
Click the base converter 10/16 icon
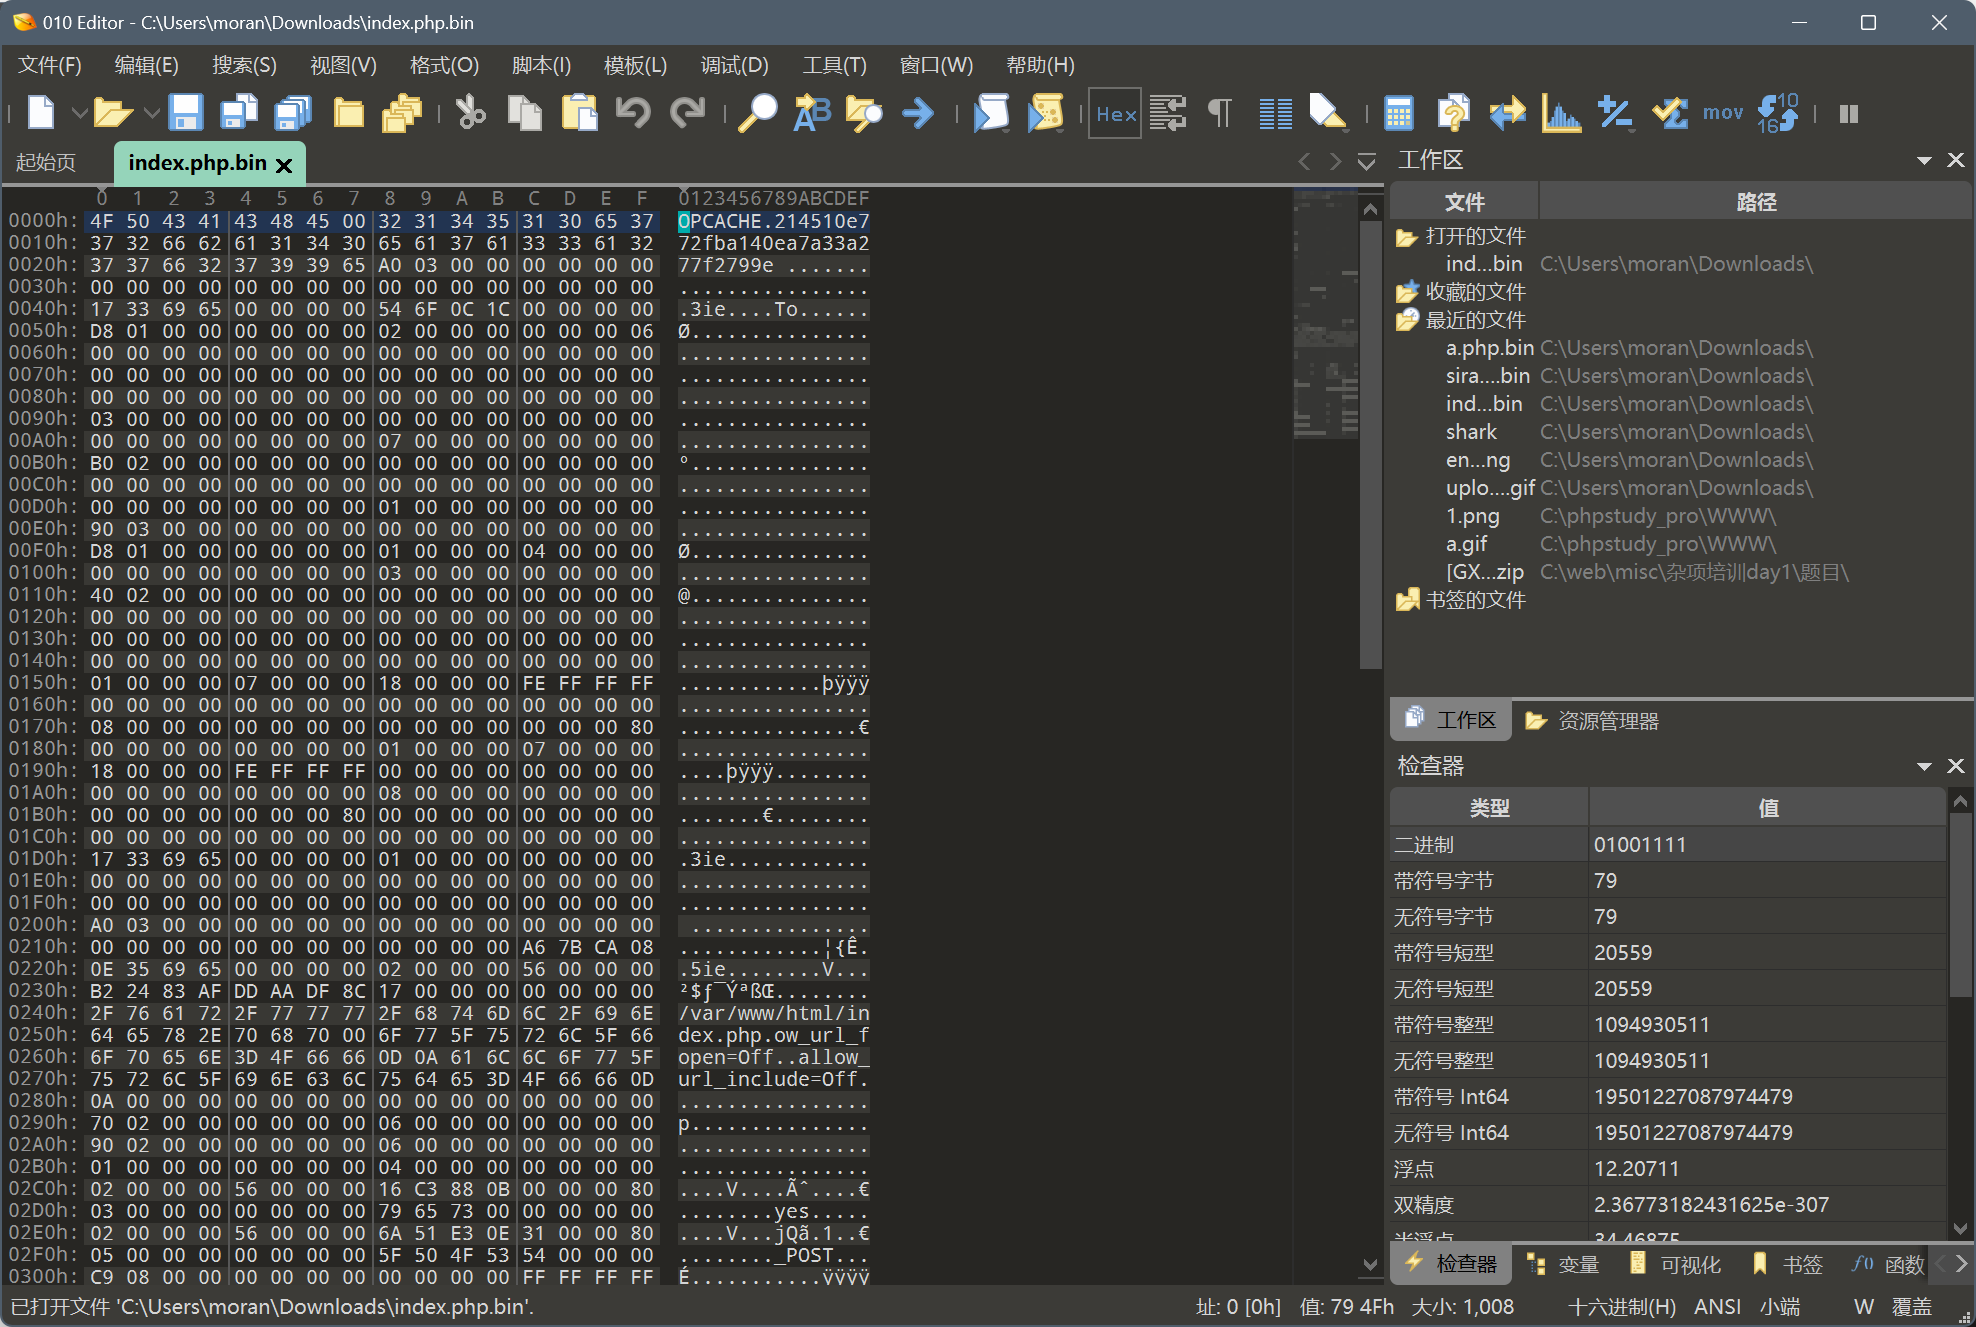click(1778, 114)
